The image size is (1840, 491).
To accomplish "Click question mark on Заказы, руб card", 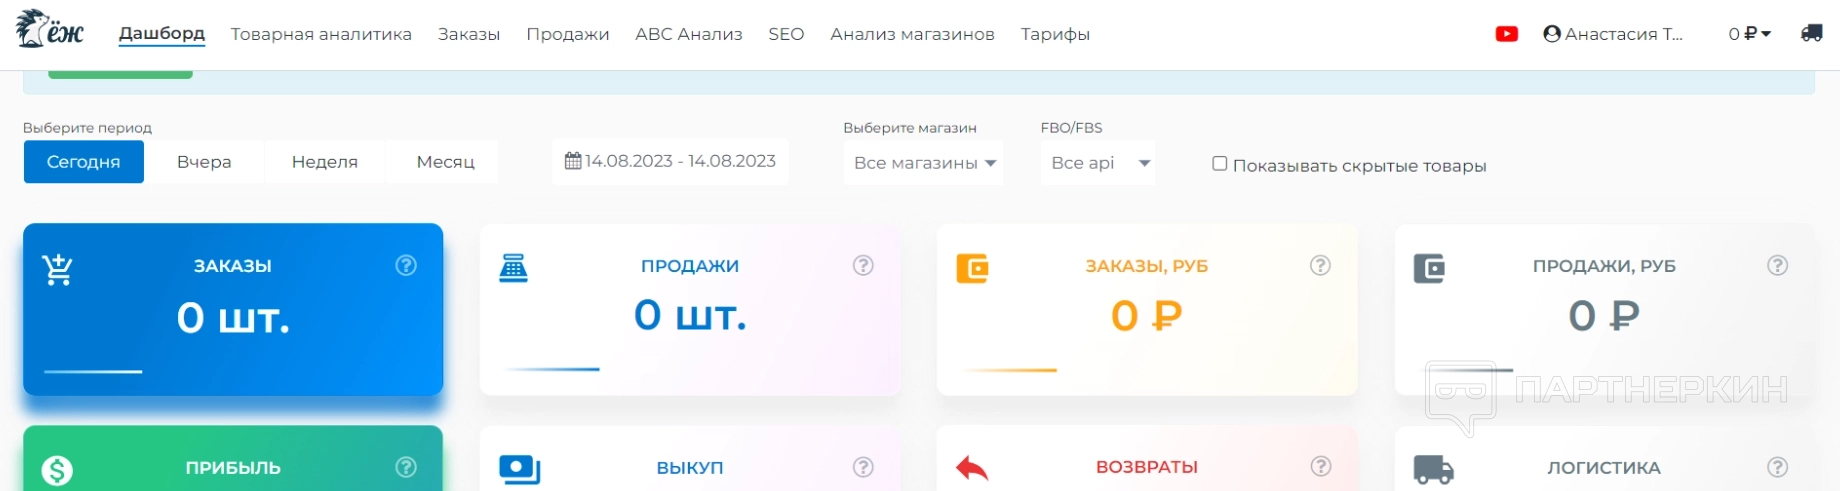I will click(x=1320, y=265).
